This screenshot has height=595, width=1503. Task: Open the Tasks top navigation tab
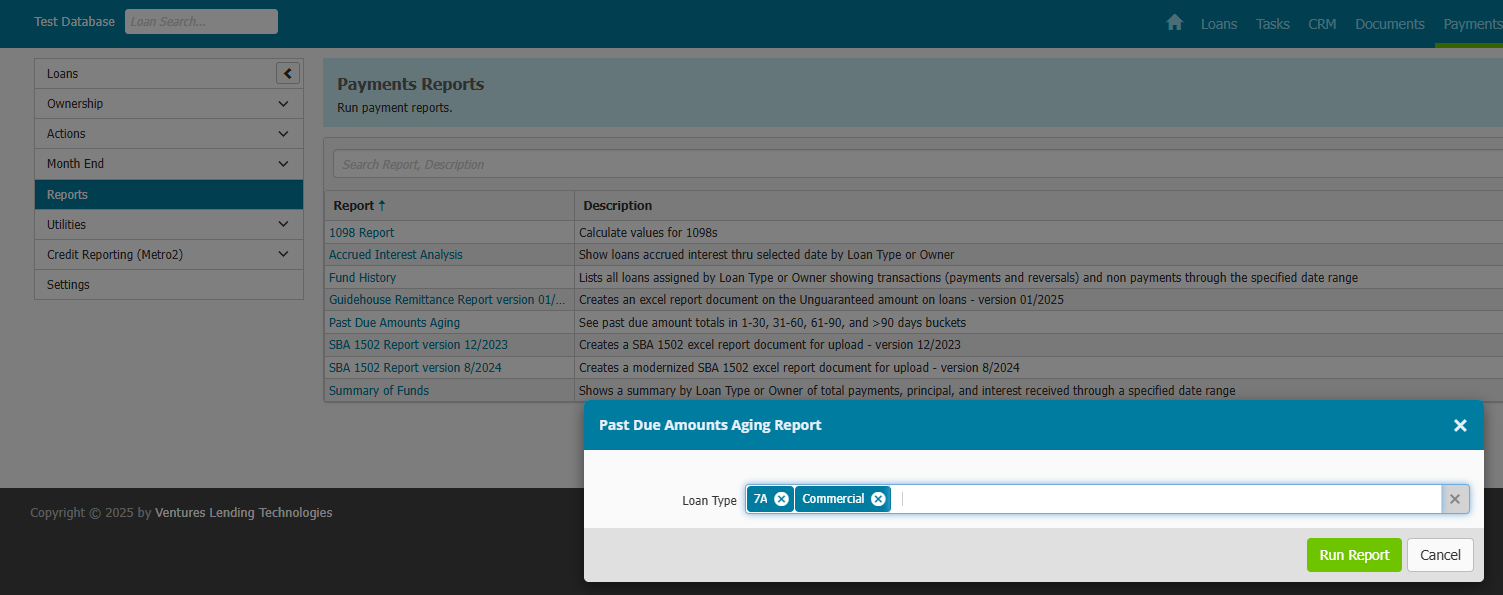pos(1273,24)
